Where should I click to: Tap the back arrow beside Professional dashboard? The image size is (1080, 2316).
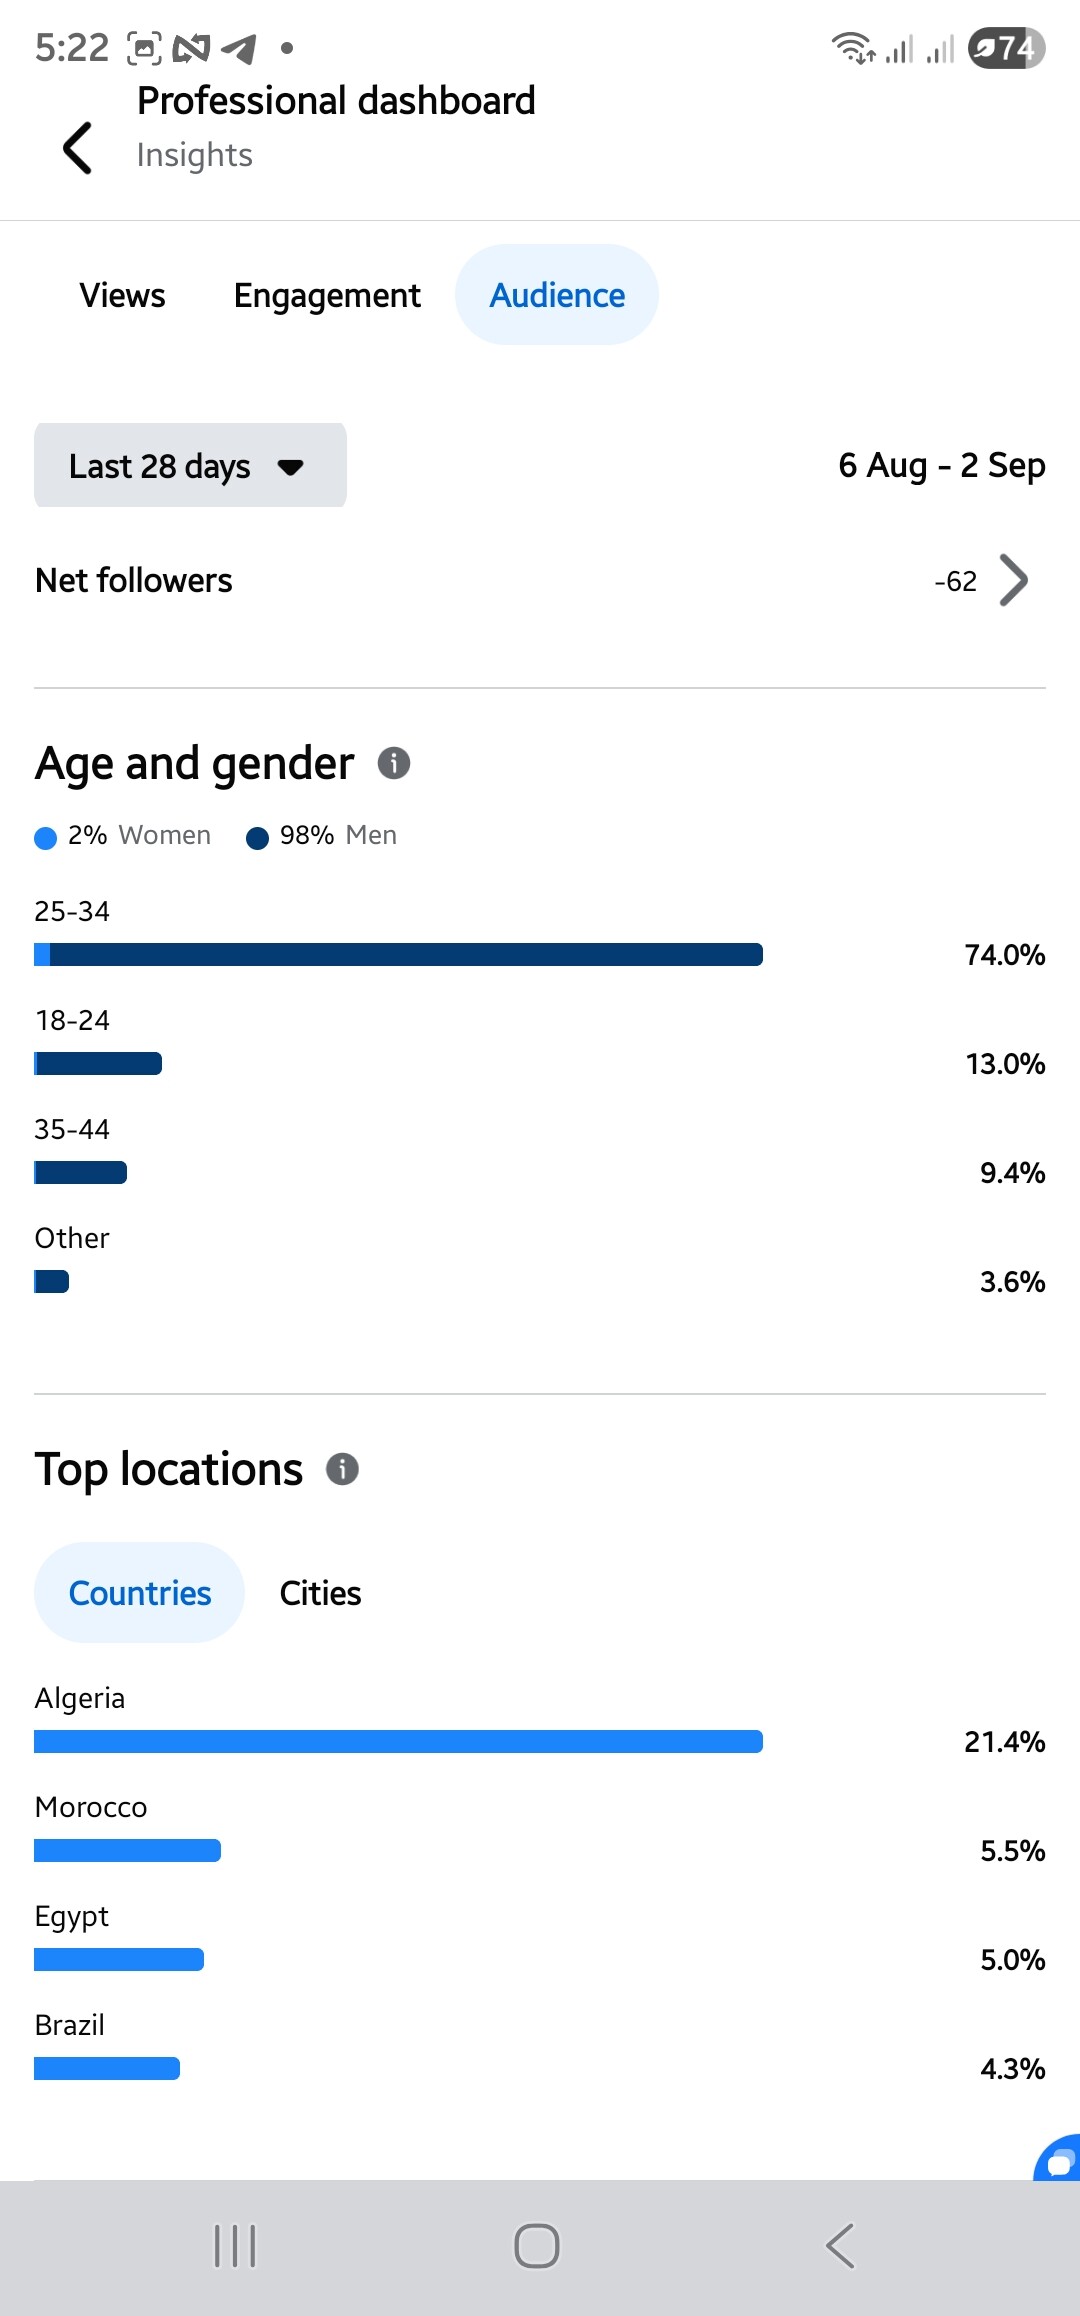(x=78, y=148)
